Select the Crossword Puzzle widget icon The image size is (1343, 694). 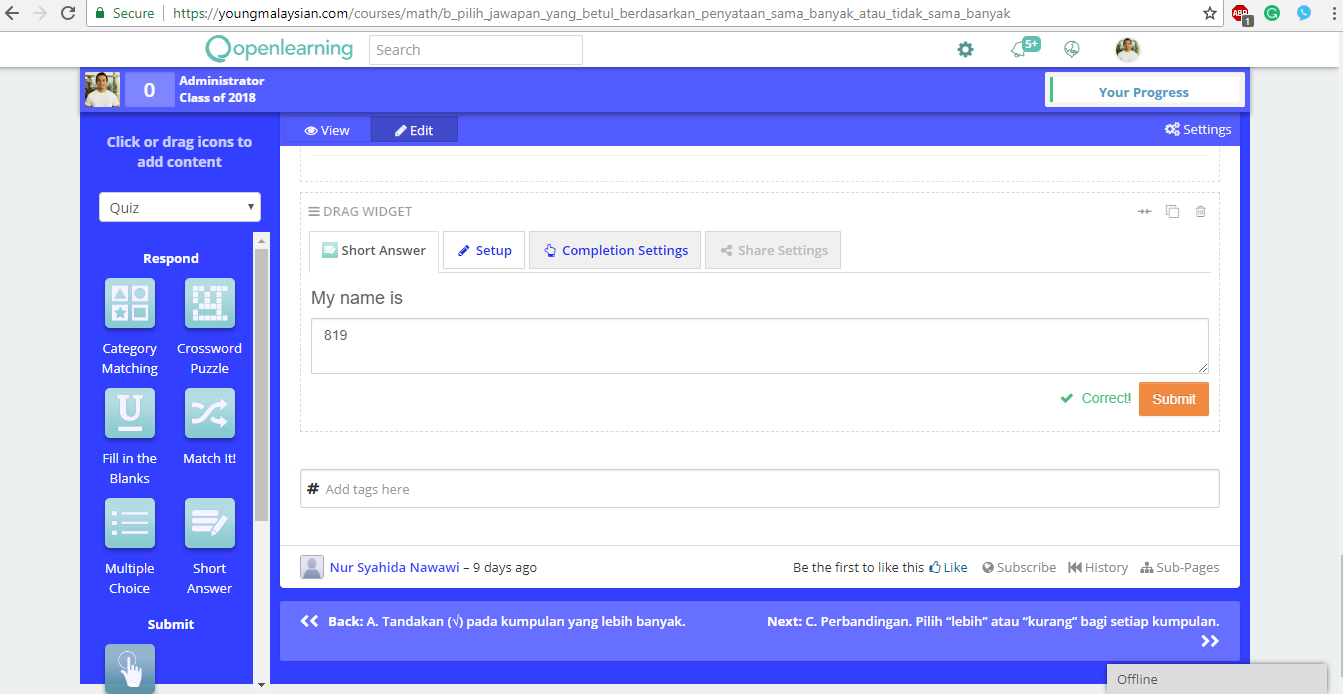click(209, 303)
